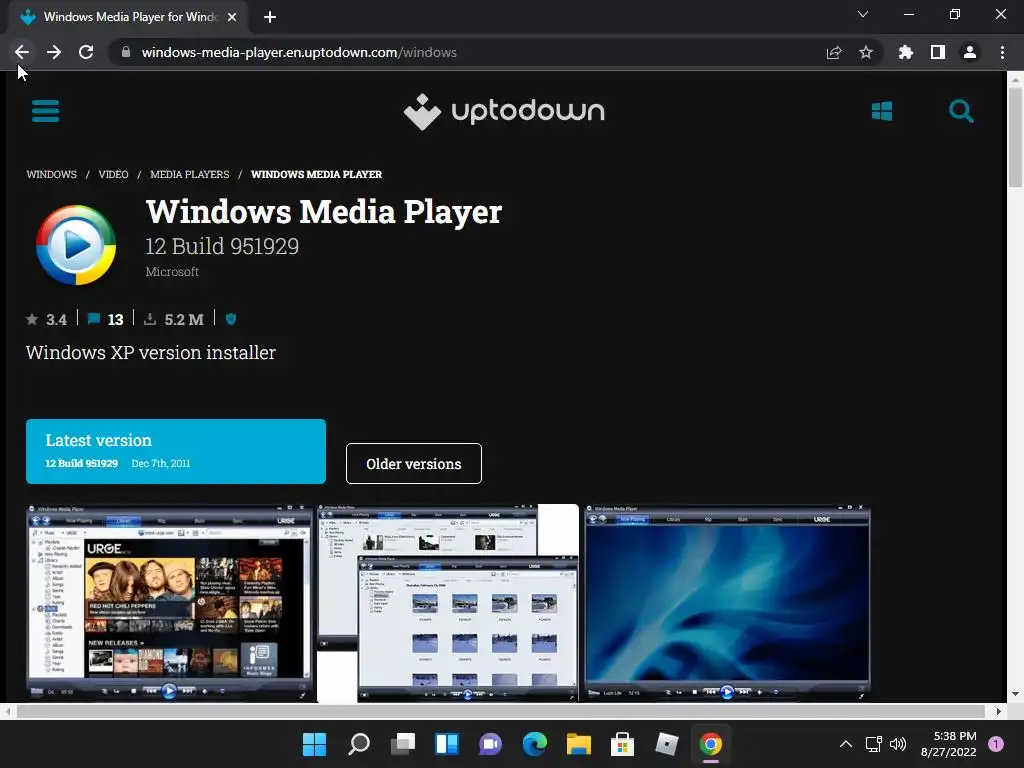
Task: Open Chrome extensions puzzle icon
Action: [x=906, y=52]
